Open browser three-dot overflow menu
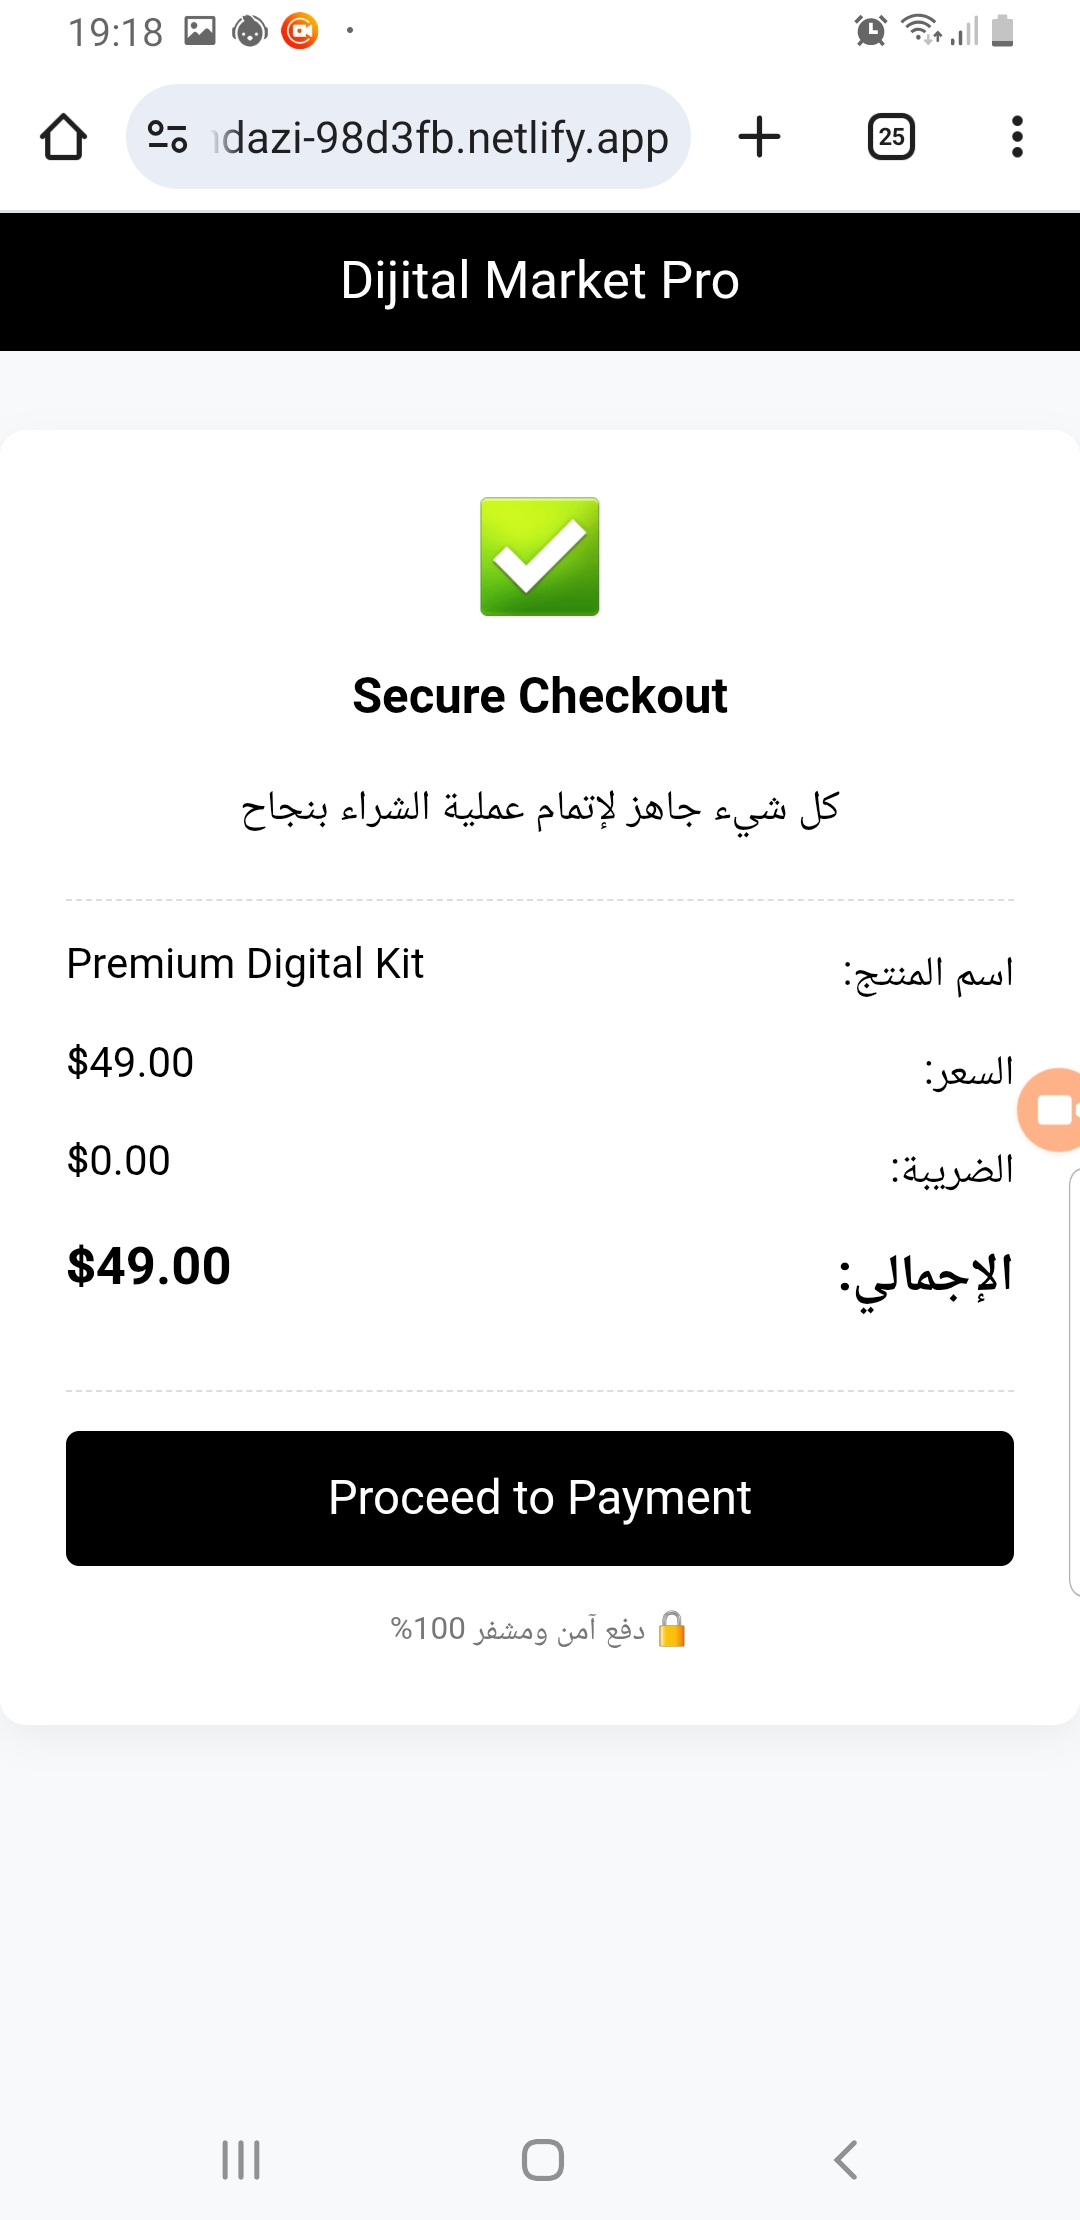1080x2220 pixels. [x=1017, y=137]
